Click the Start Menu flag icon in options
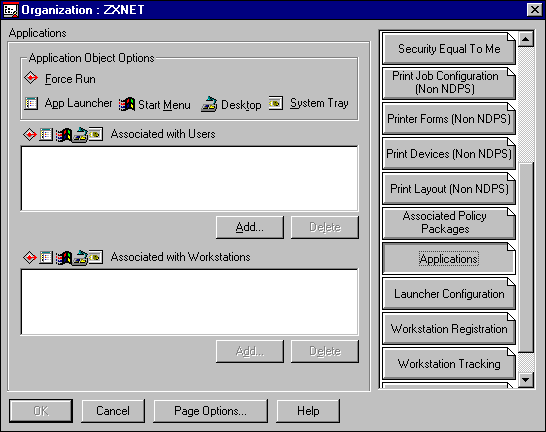The image size is (546, 432). 127,104
